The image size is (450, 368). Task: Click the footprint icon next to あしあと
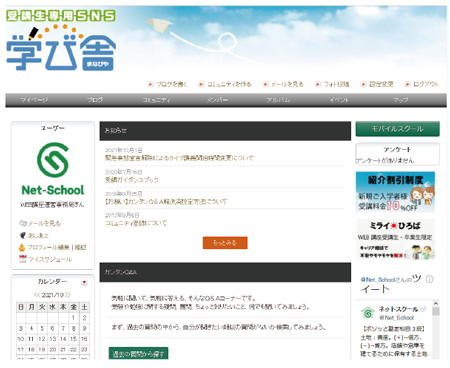click(23, 235)
